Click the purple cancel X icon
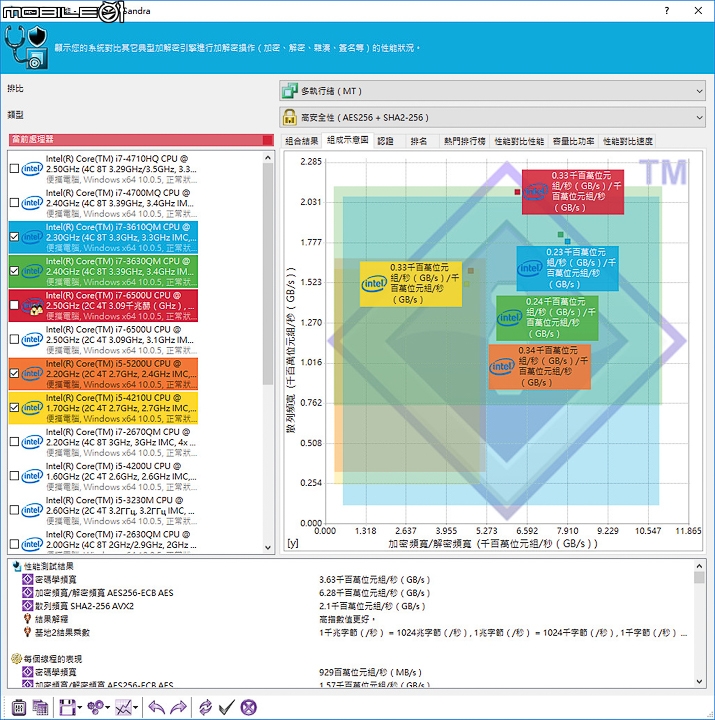 tap(248, 707)
